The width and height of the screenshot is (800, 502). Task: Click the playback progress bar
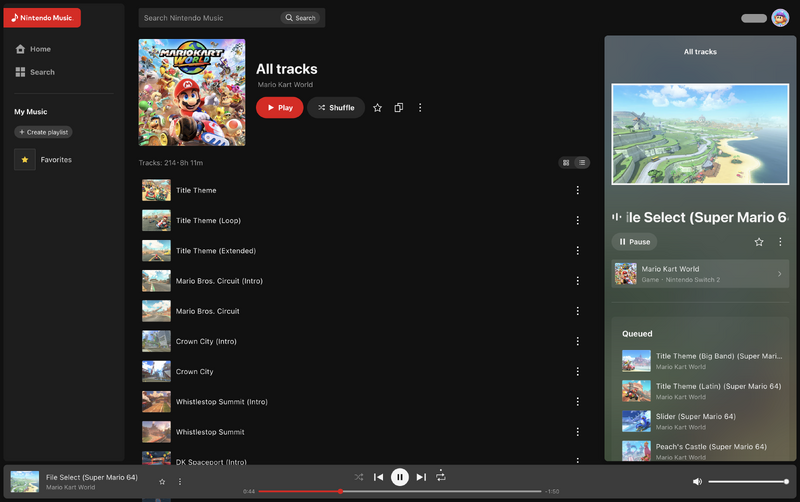tap(399, 491)
